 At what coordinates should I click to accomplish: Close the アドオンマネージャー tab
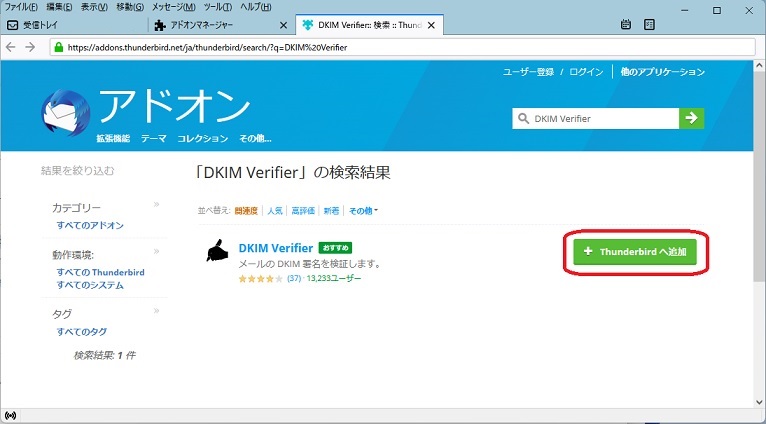[x=283, y=24]
